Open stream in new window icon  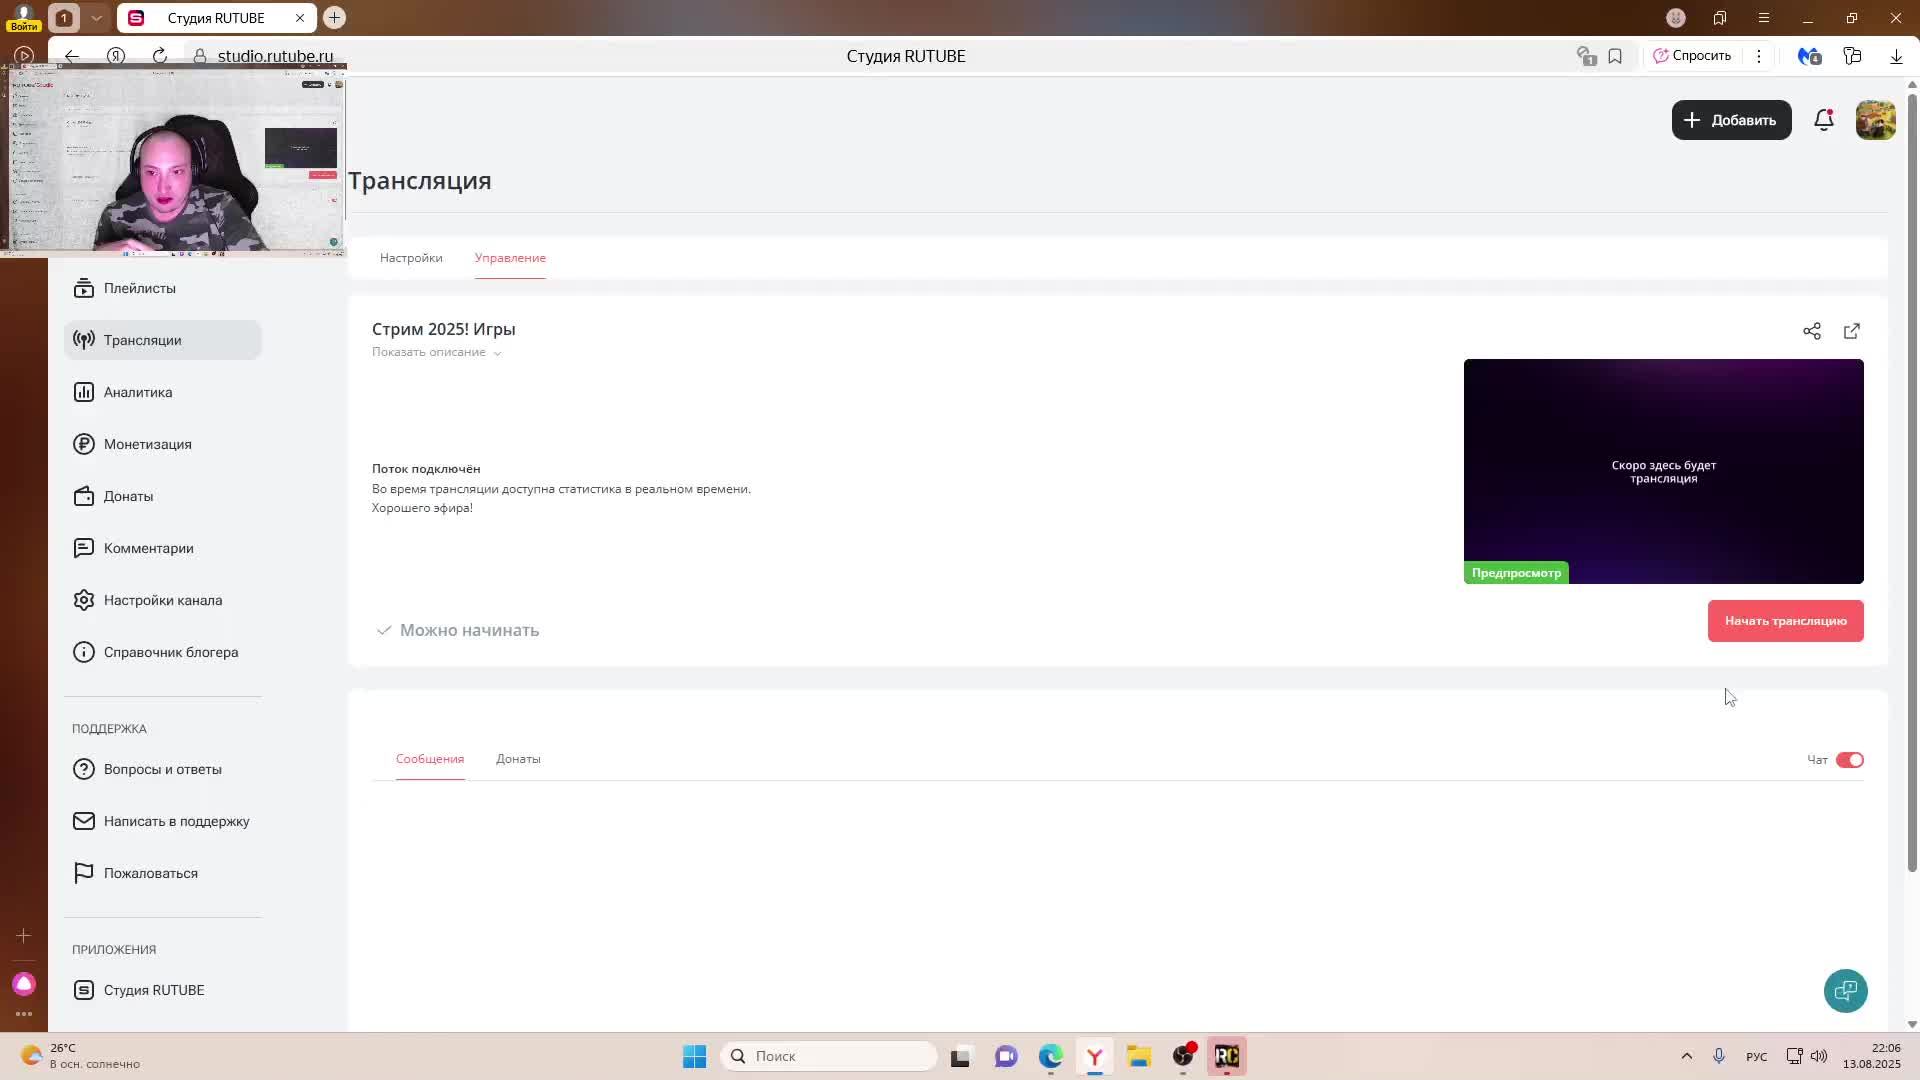point(1851,331)
